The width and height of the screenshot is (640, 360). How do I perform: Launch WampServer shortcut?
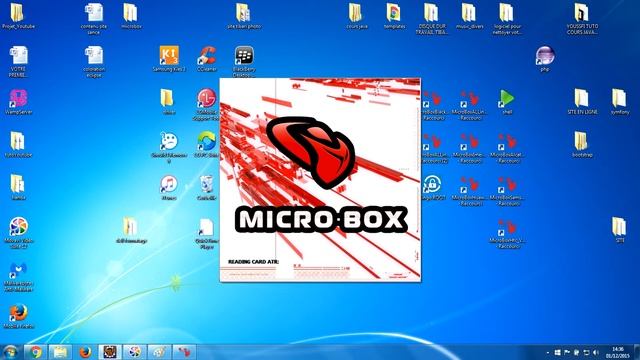18,102
